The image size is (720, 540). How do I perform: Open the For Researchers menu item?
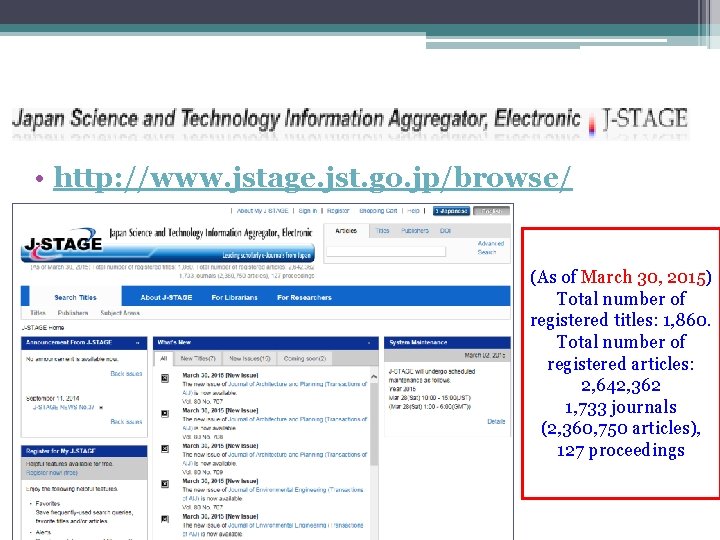(x=304, y=298)
